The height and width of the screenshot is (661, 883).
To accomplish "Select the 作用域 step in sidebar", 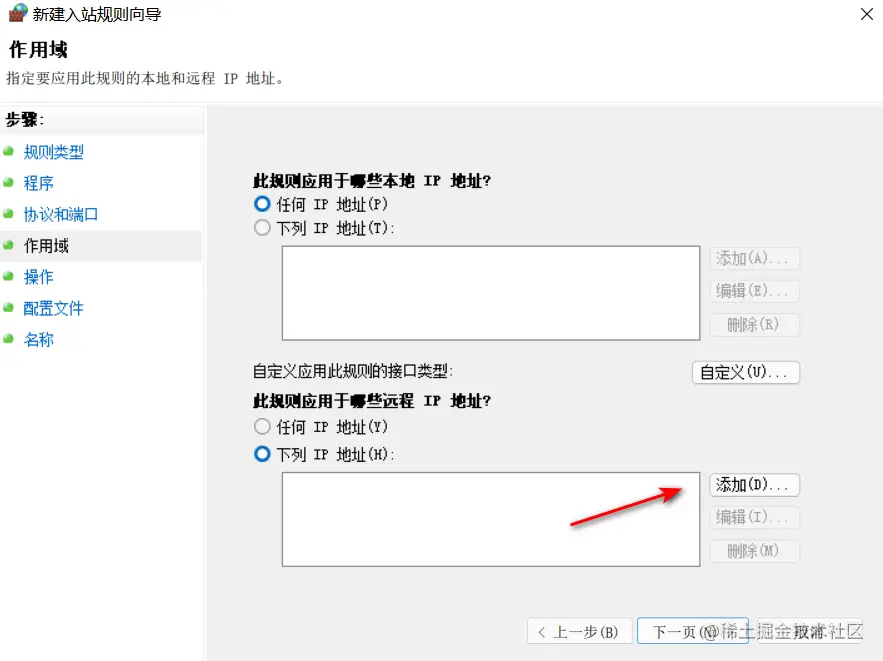I will 46,245.
